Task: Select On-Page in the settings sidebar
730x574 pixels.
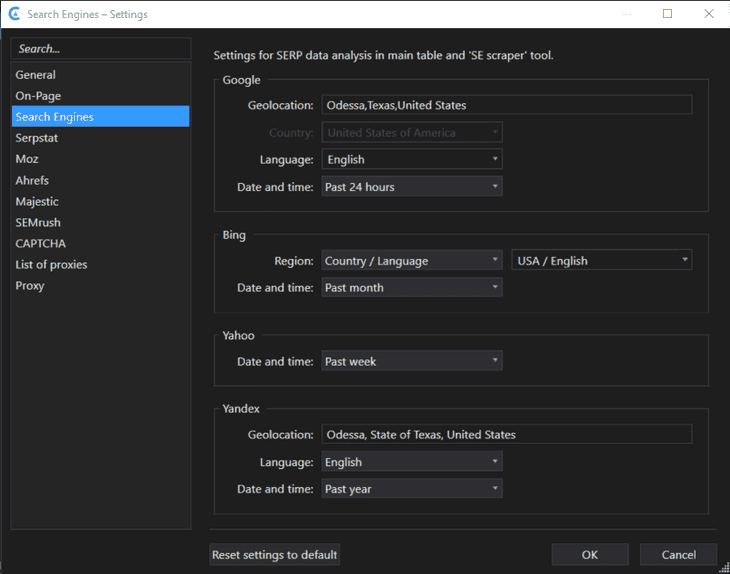Action: (38, 96)
